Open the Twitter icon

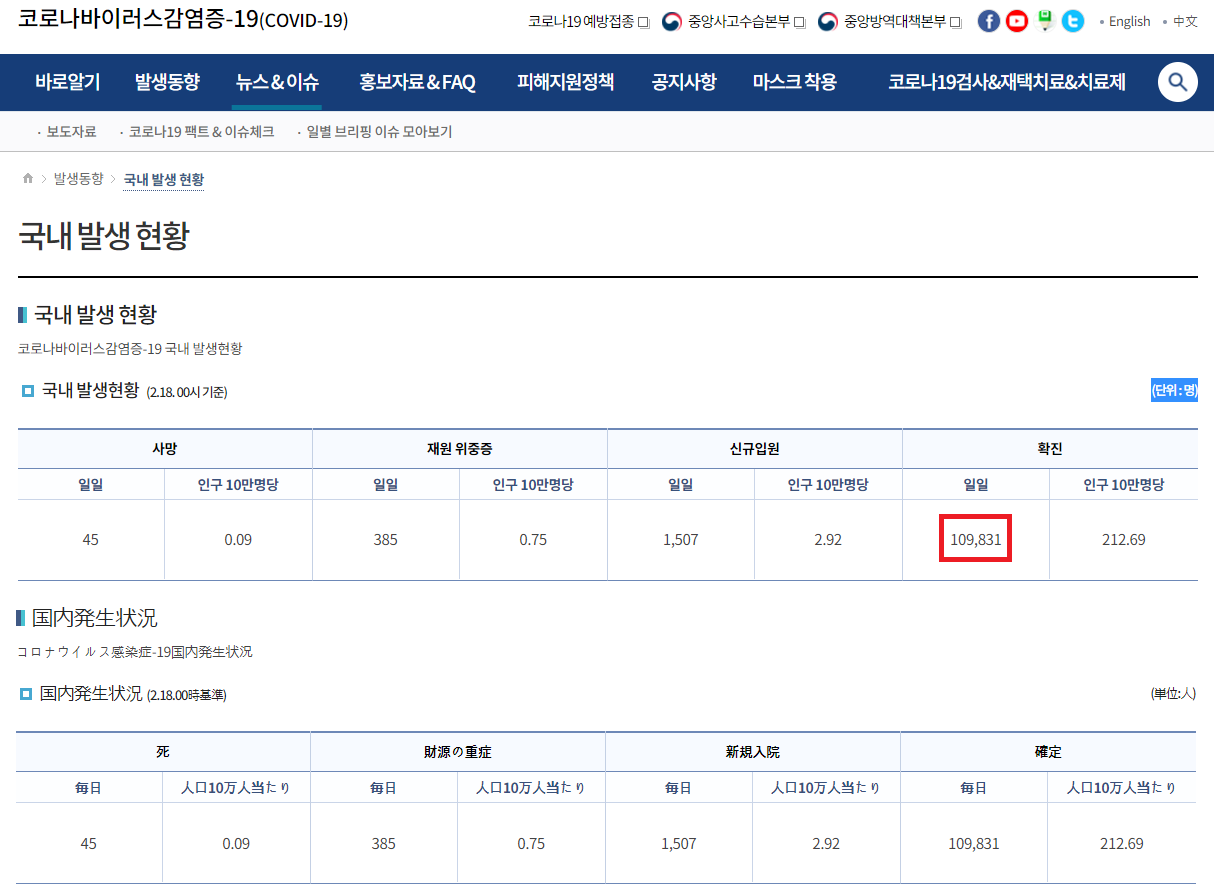[x=1073, y=21]
